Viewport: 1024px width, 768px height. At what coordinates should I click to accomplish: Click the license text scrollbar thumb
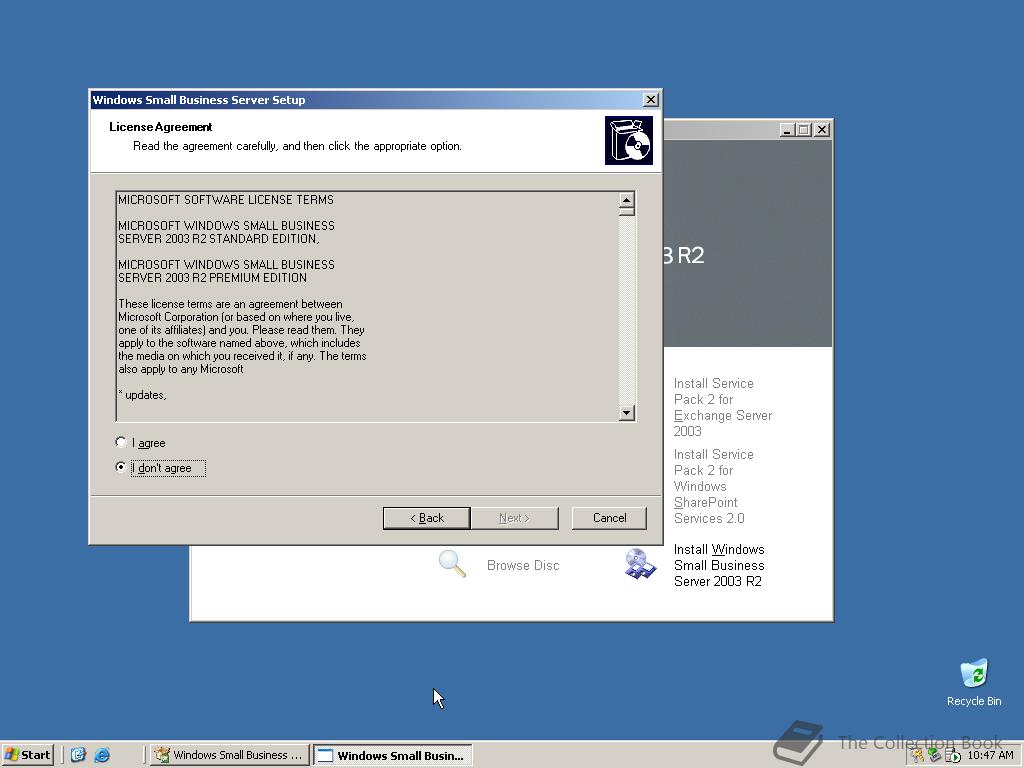(627, 211)
